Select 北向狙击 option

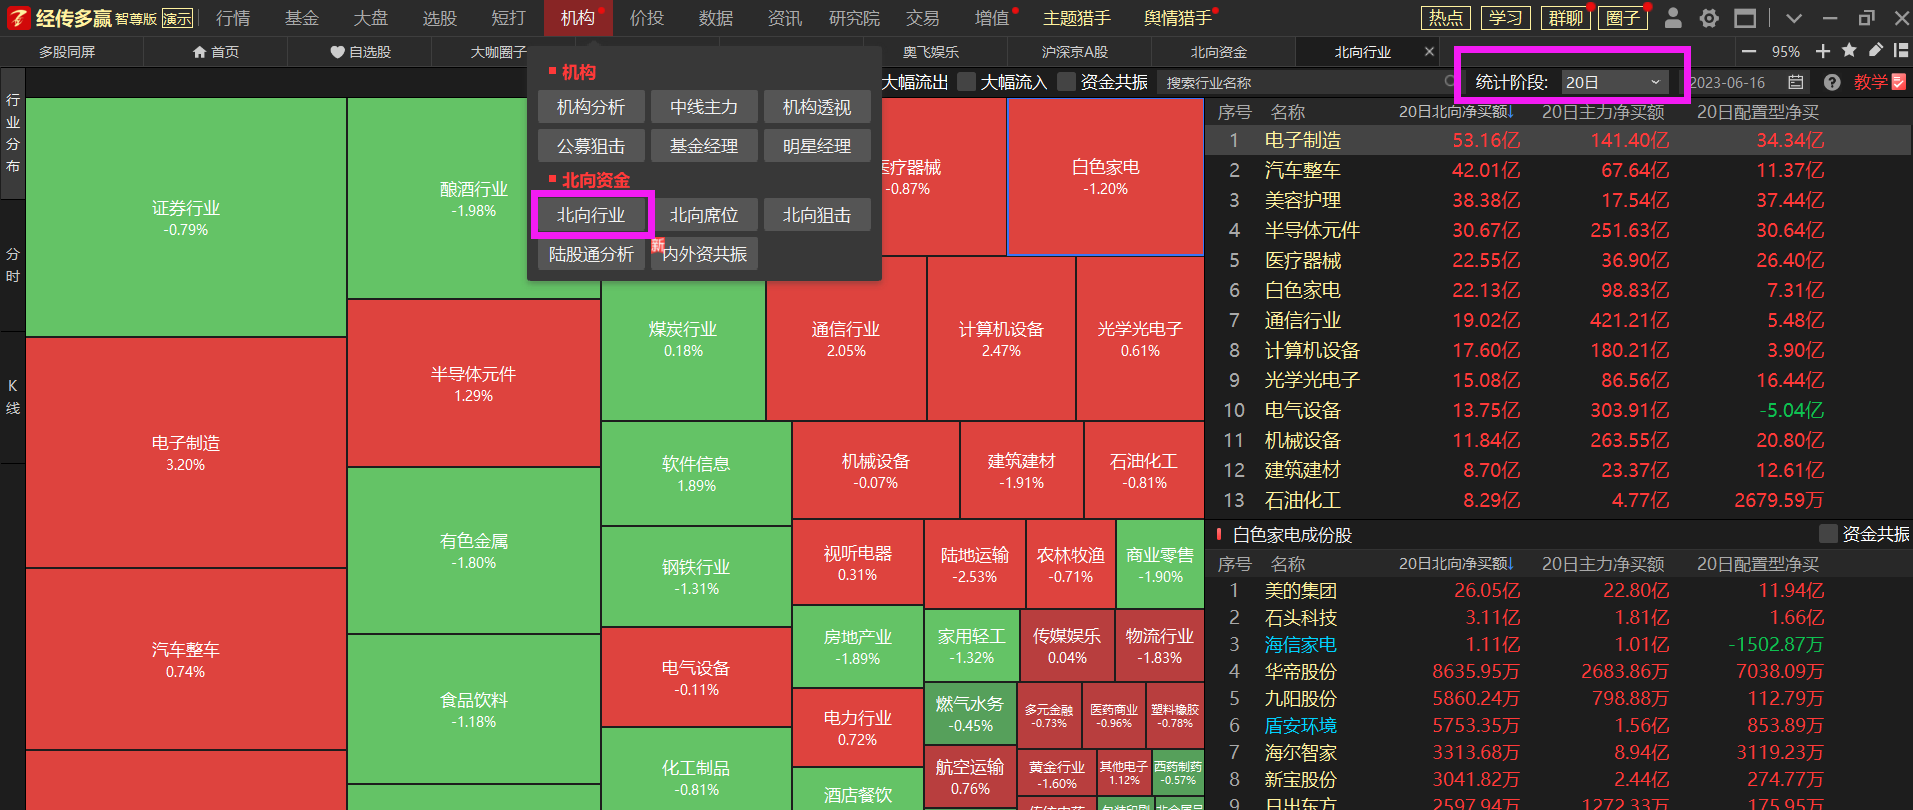[817, 215]
